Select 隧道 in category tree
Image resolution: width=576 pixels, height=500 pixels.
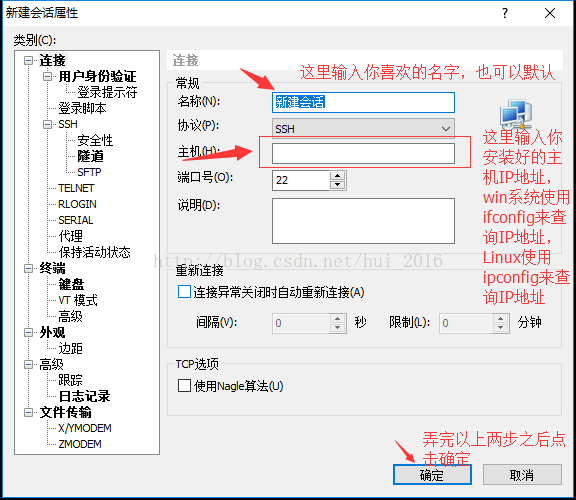coord(90,156)
